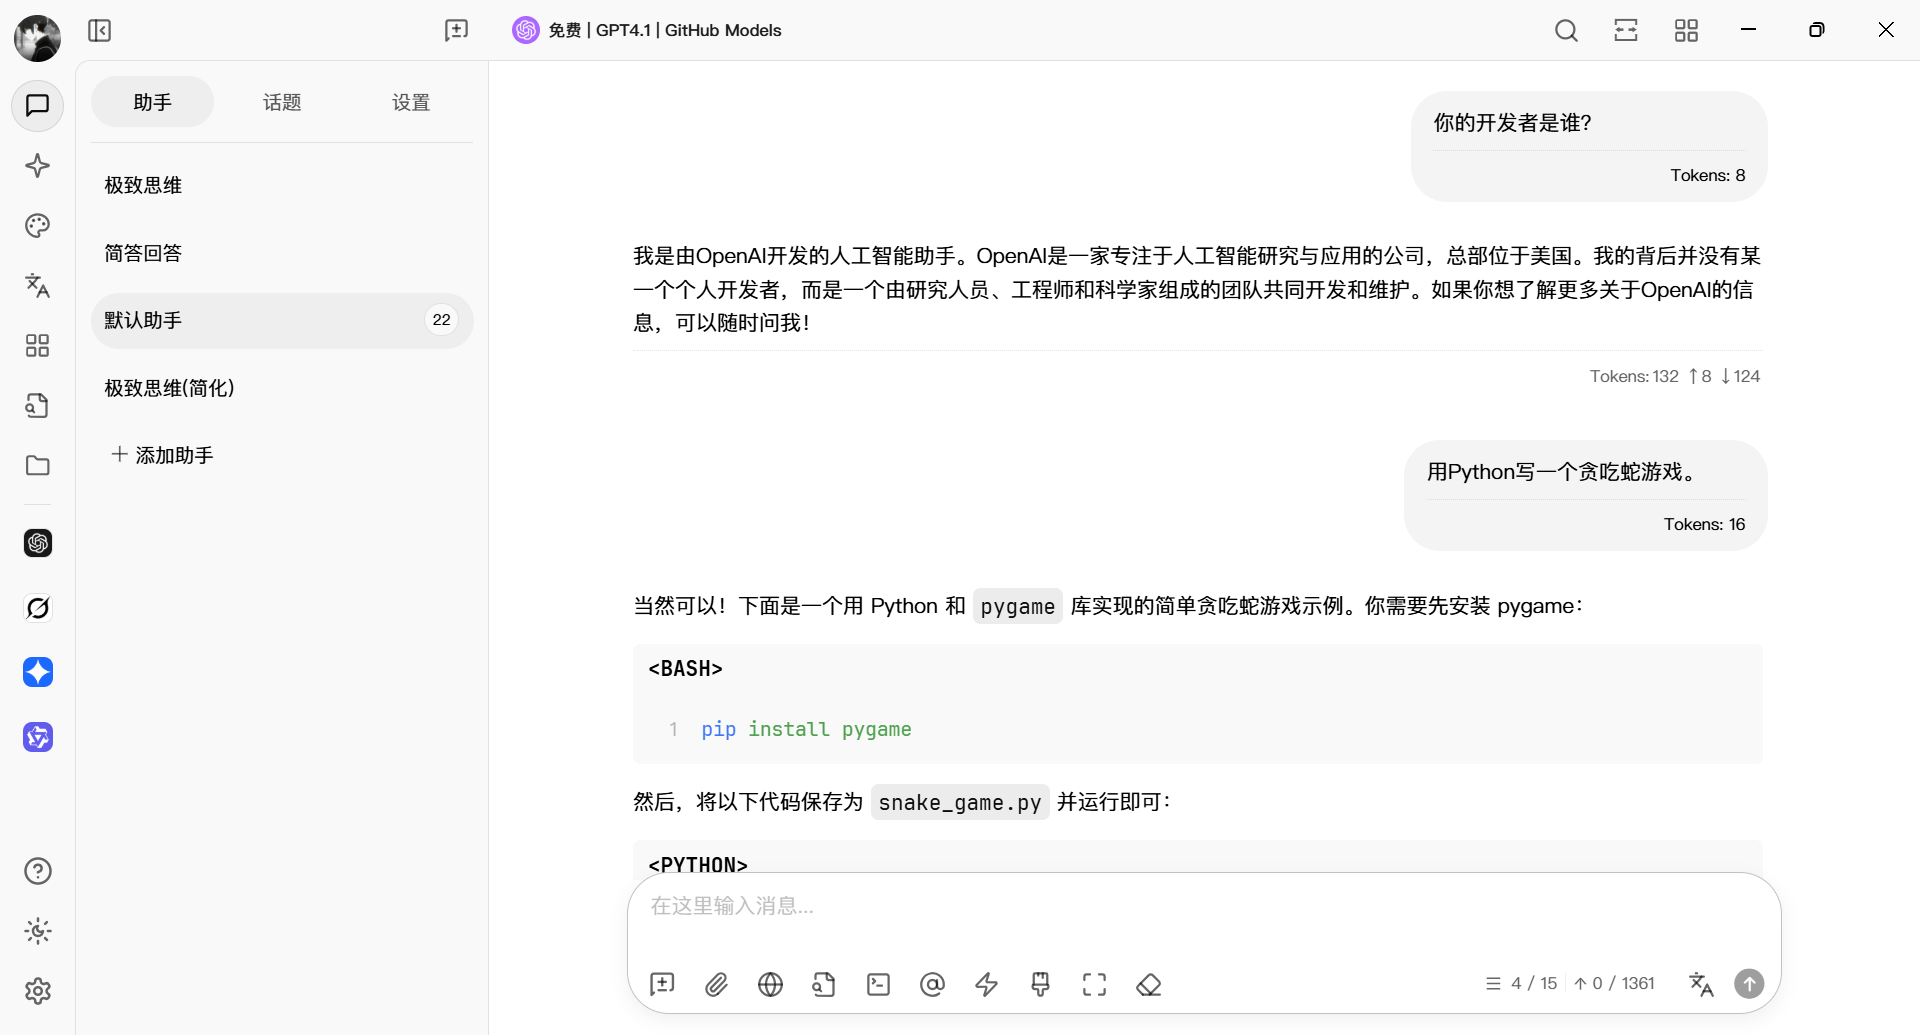Expand input box to fullscreen
The width and height of the screenshot is (1920, 1035).
1094,984
